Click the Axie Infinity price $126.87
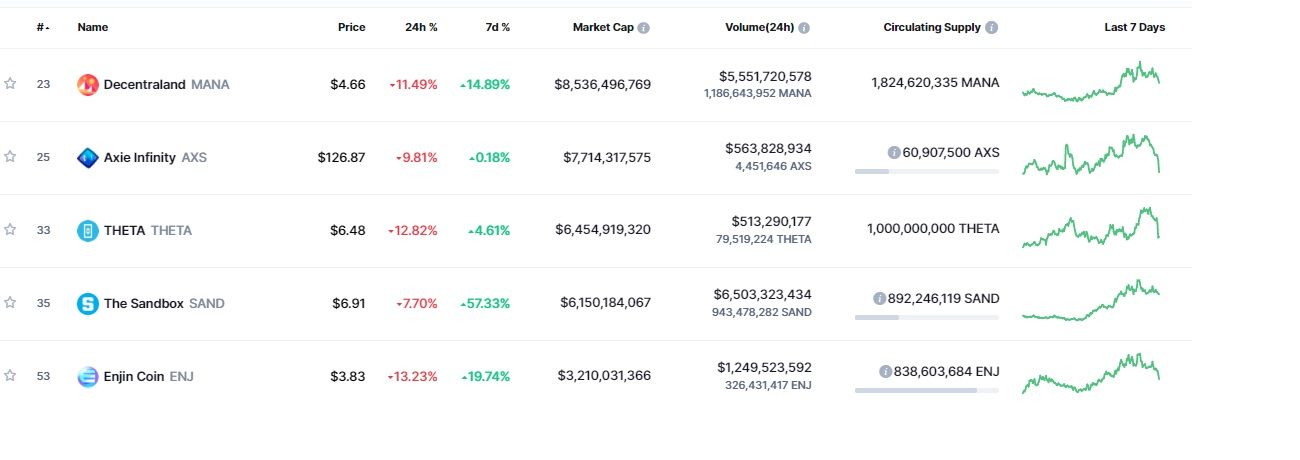The width and height of the screenshot is (1300, 460). [342, 158]
